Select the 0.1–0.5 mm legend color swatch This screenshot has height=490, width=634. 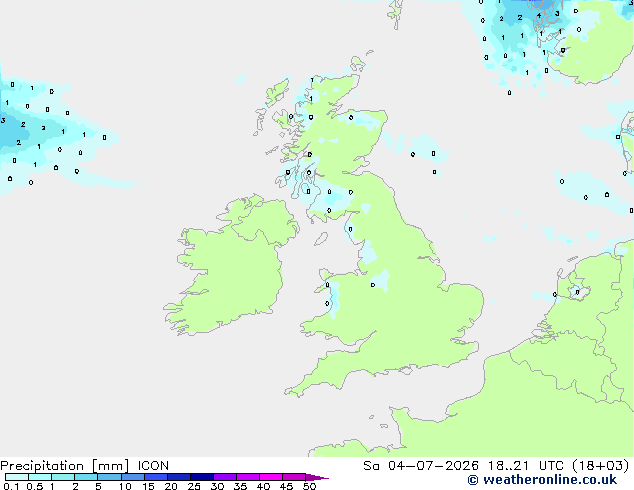coord(17,477)
